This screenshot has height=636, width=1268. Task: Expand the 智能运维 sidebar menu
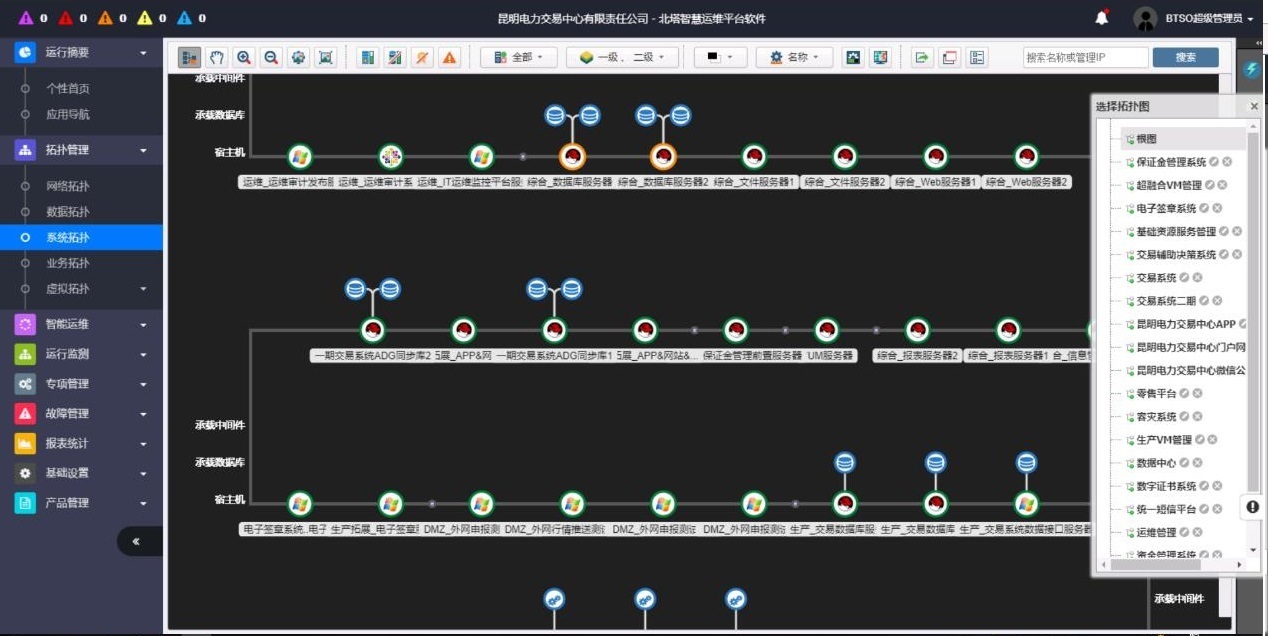[81, 324]
